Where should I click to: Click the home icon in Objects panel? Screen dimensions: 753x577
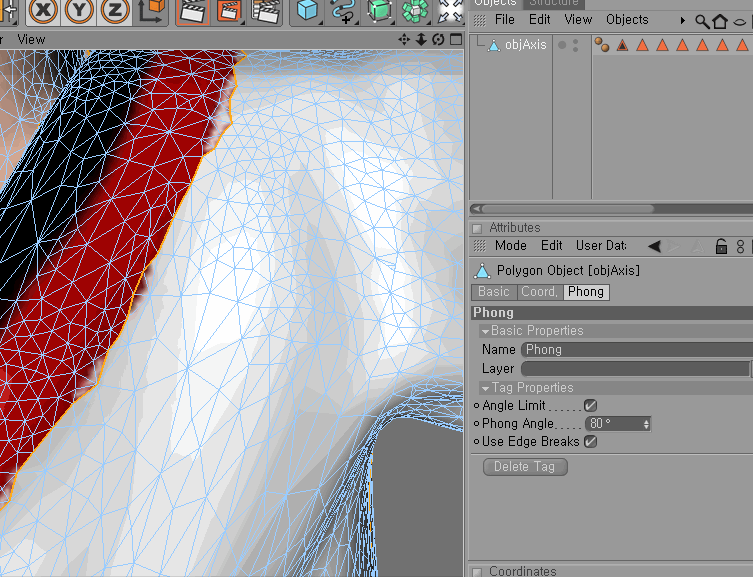coord(720,20)
